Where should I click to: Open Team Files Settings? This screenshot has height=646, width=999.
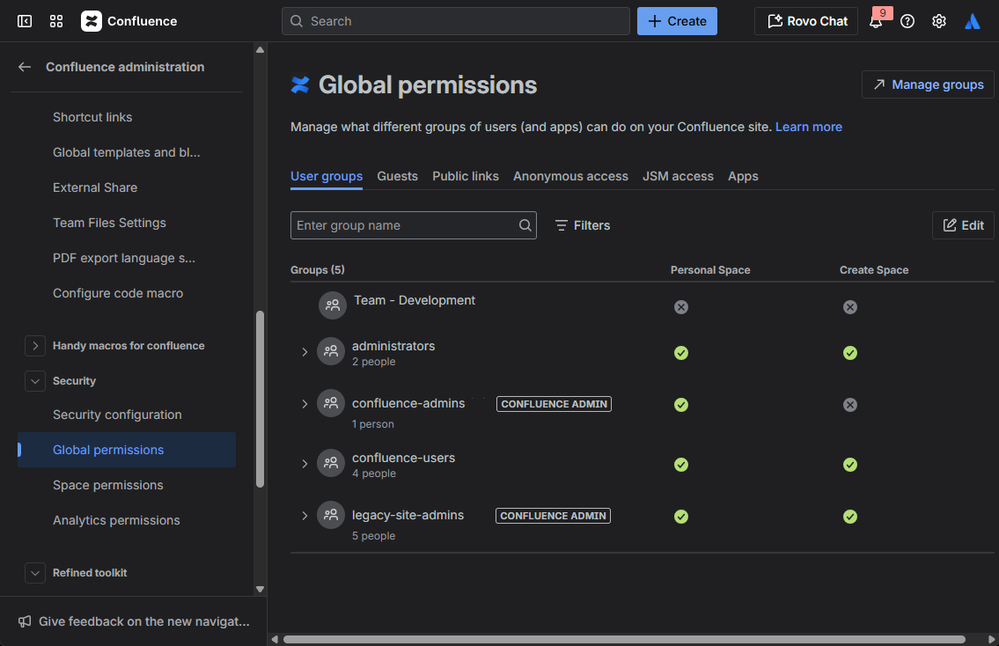point(110,223)
